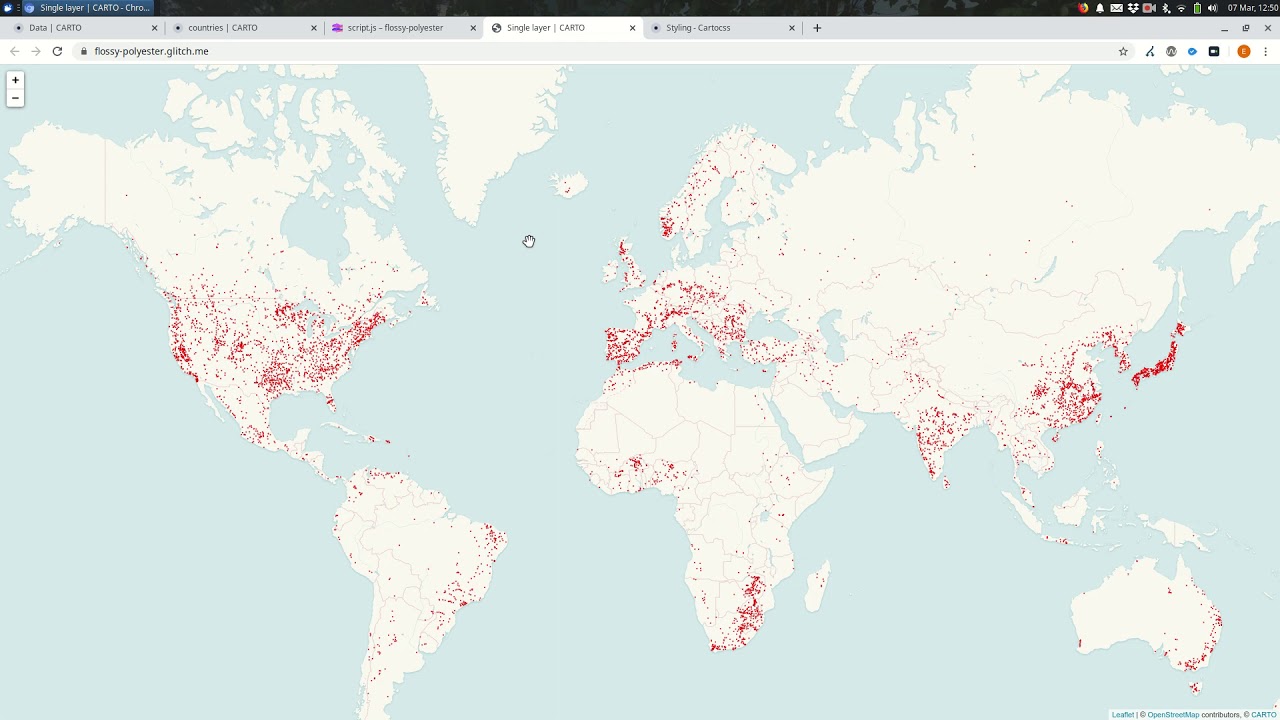Open the dark camera-card extension
Image resolution: width=1280 pixels, height=720 pixels.
pyautogui.click(x=1214, y=51)
